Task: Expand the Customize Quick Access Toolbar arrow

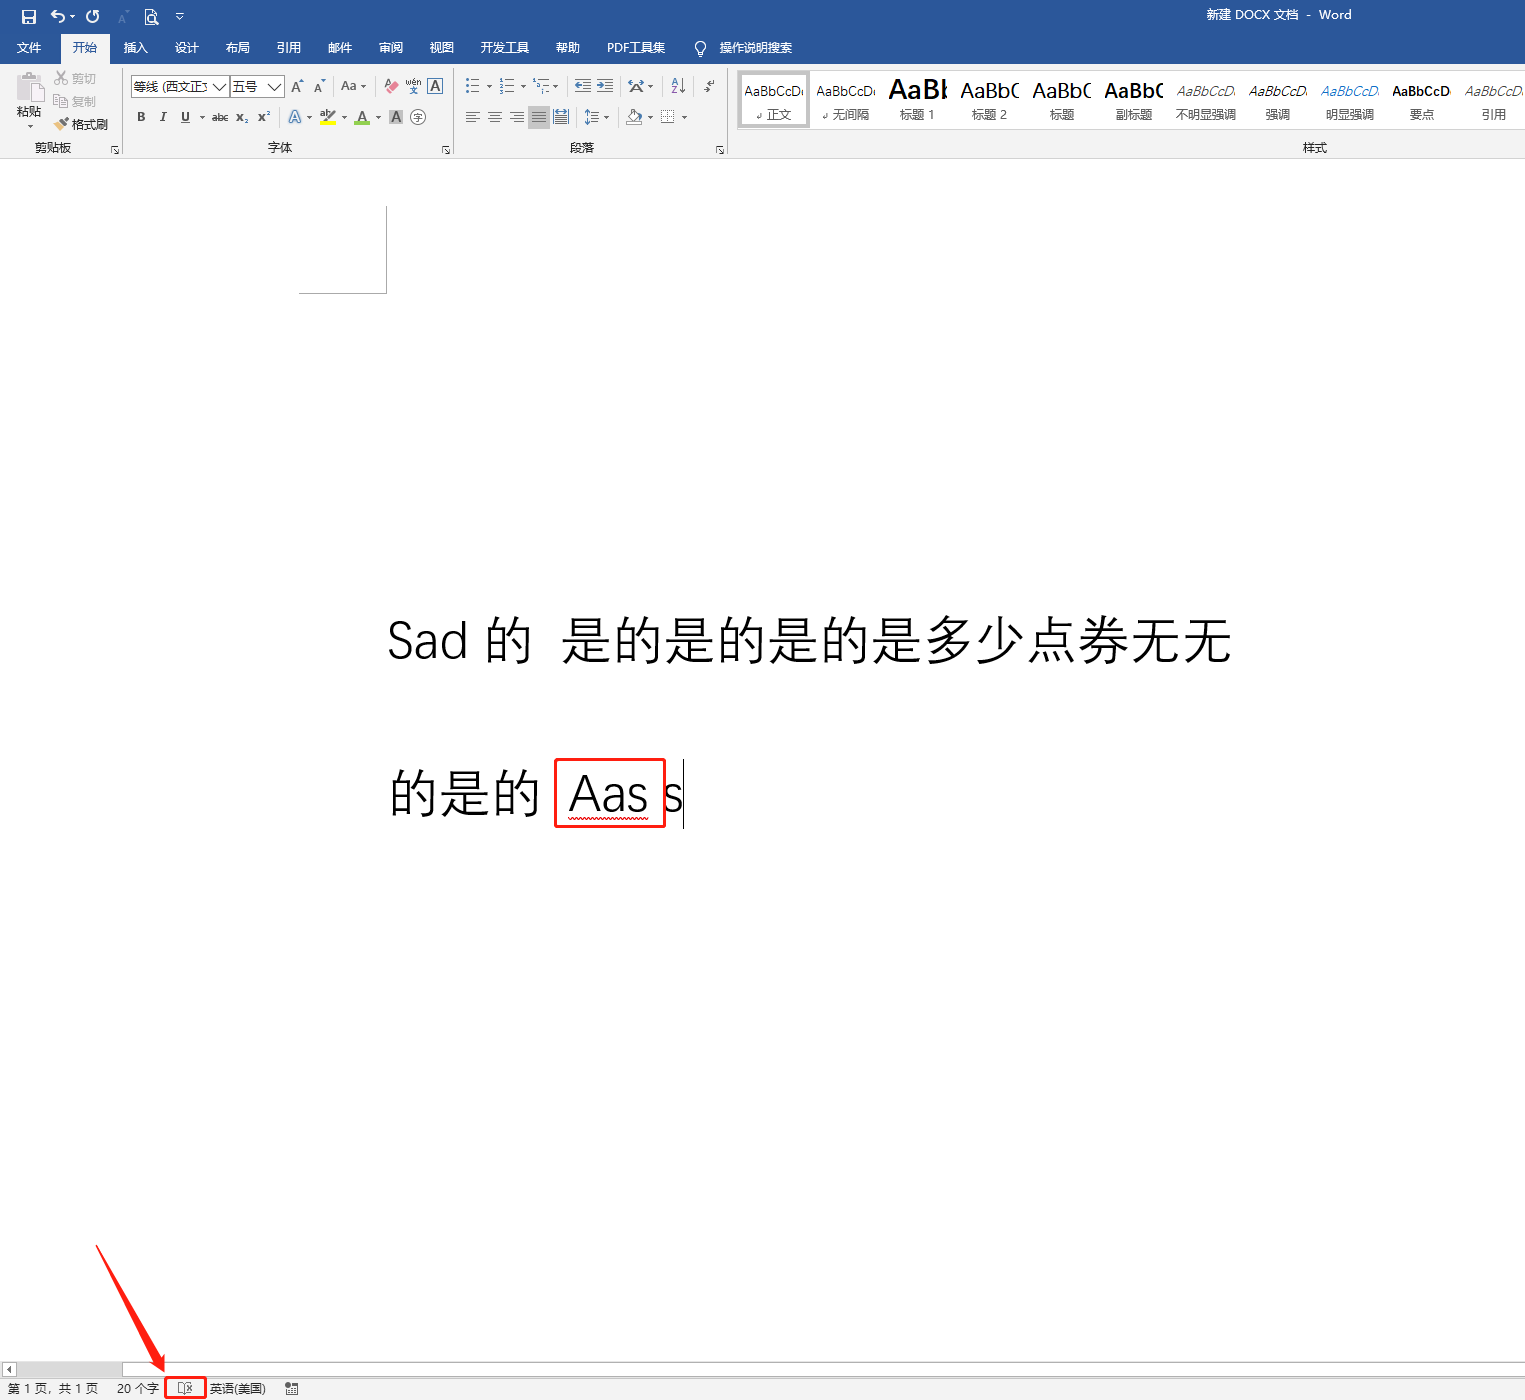Action: pos(180,16)
